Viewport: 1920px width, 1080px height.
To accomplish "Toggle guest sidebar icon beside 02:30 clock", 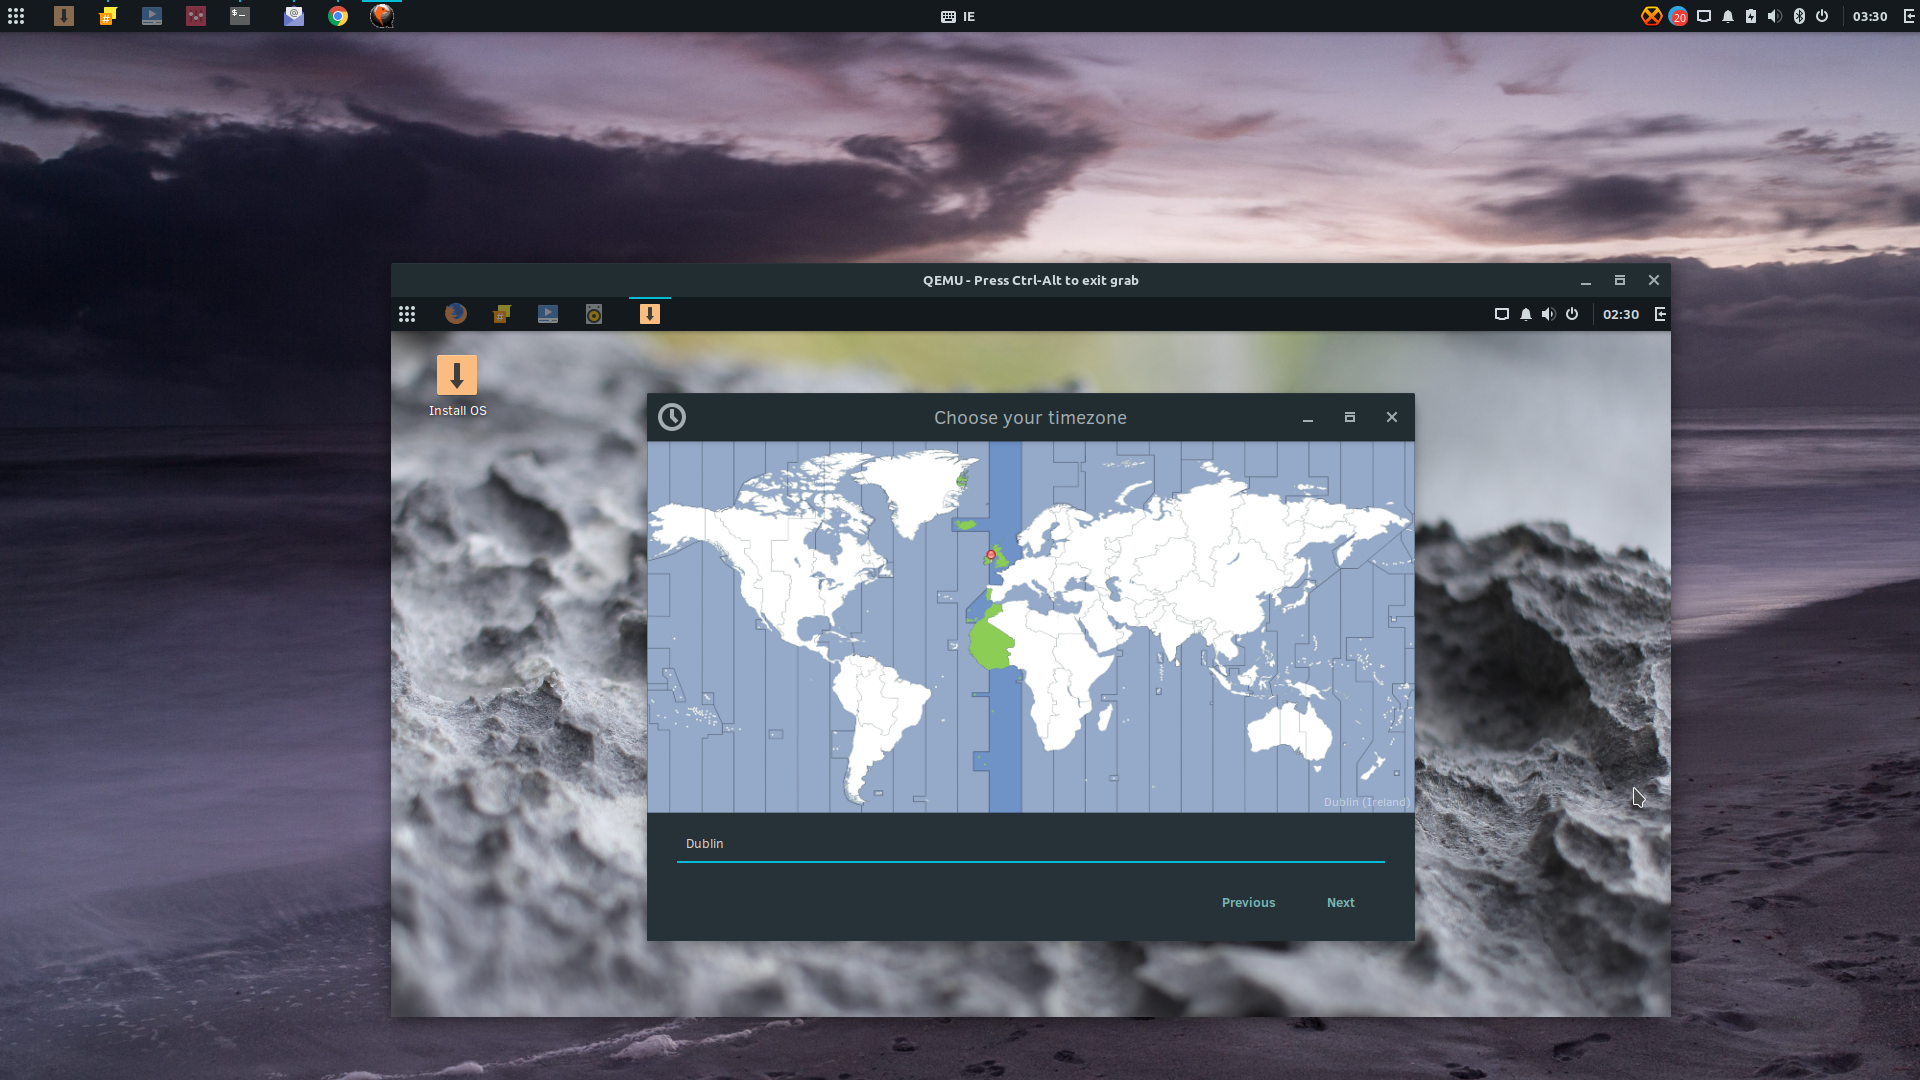I will [1660, 314].
